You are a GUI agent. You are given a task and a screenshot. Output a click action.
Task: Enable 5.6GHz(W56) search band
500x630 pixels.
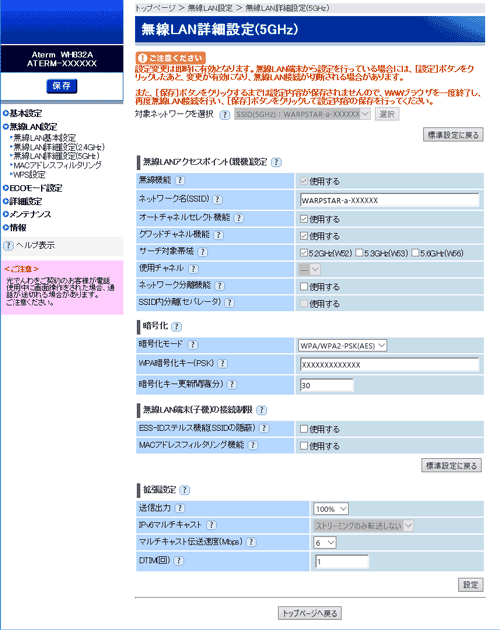[415, 253]
